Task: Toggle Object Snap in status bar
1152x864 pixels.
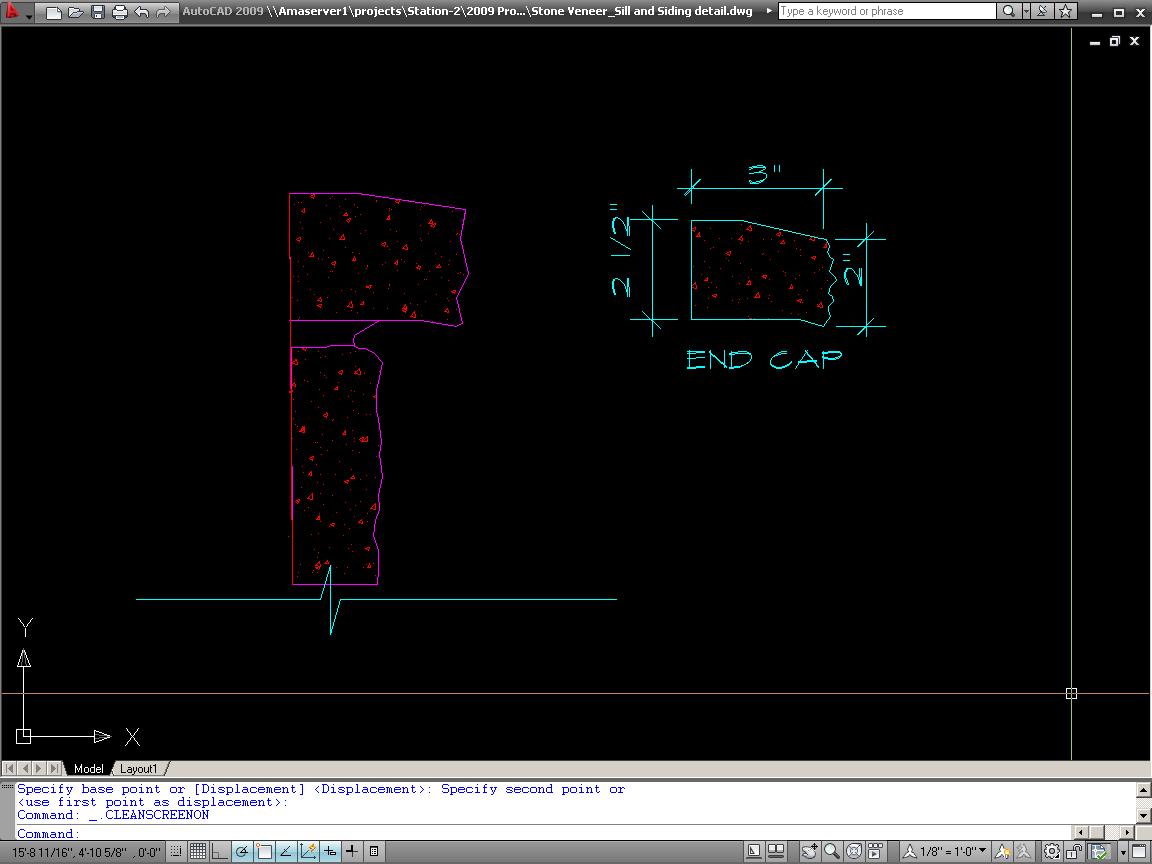Action: (264, 852)
